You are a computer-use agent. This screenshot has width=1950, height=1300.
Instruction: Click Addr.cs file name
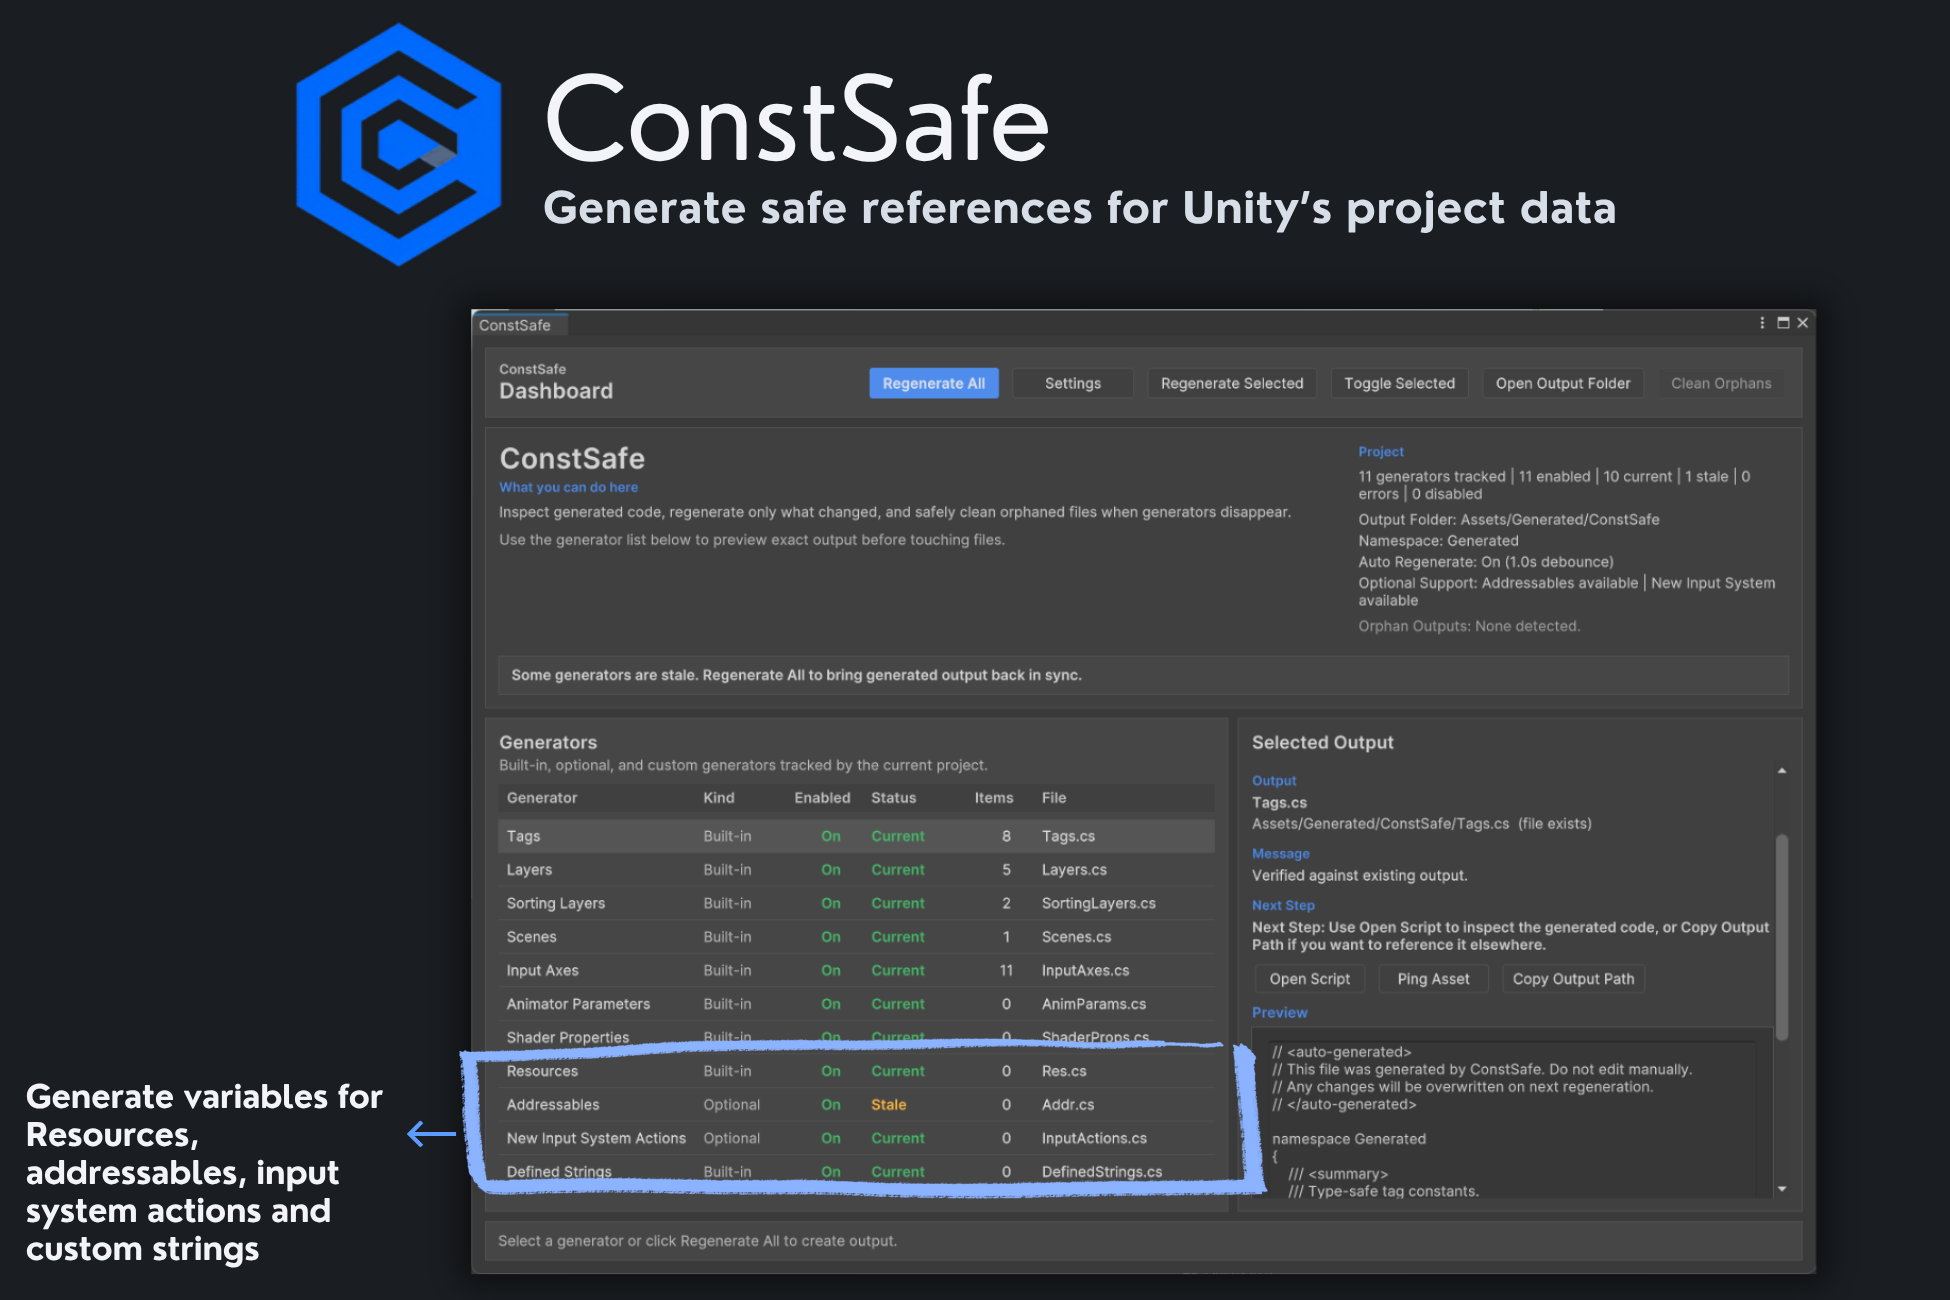pos(1068,1105)
